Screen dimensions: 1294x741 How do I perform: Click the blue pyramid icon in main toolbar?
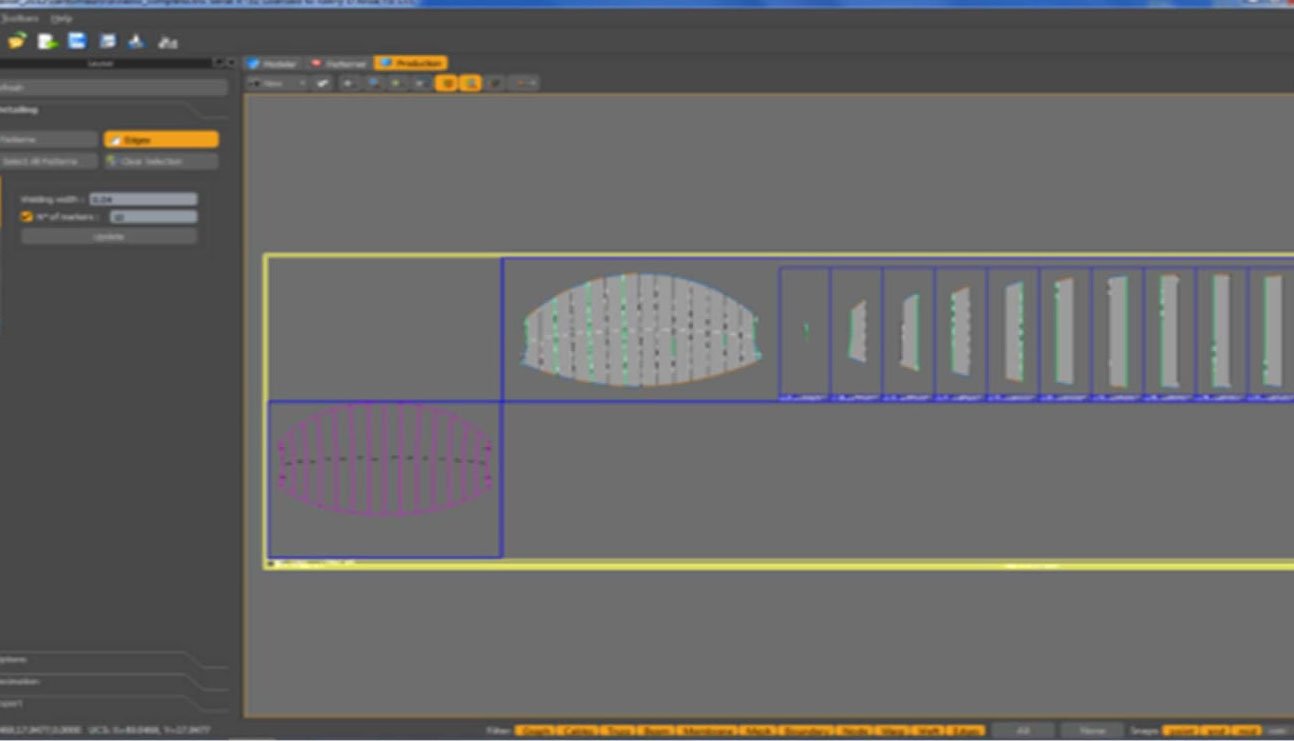137,41
